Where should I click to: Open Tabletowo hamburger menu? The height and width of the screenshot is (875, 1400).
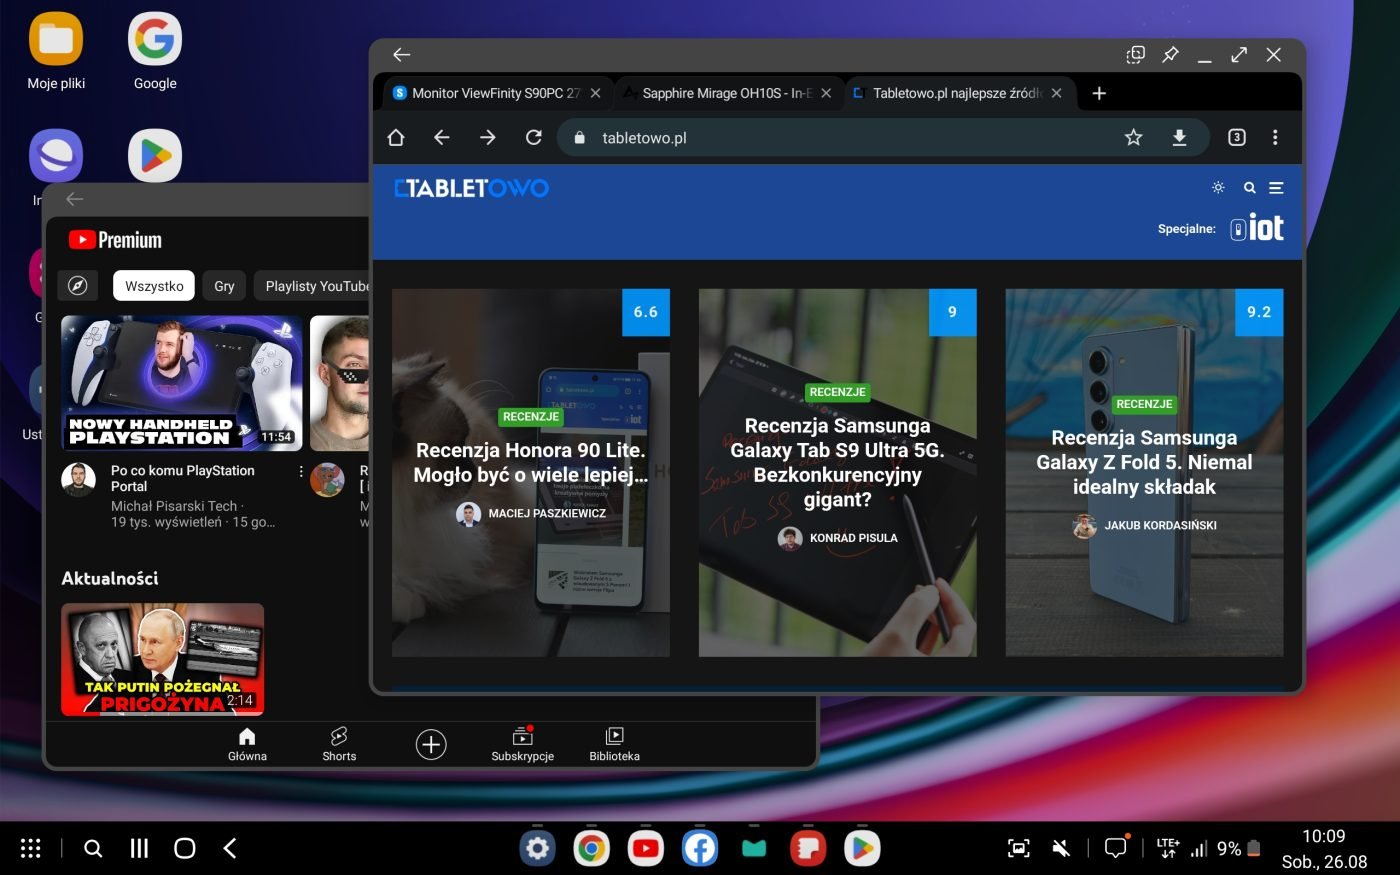[x=1277, y=188]
